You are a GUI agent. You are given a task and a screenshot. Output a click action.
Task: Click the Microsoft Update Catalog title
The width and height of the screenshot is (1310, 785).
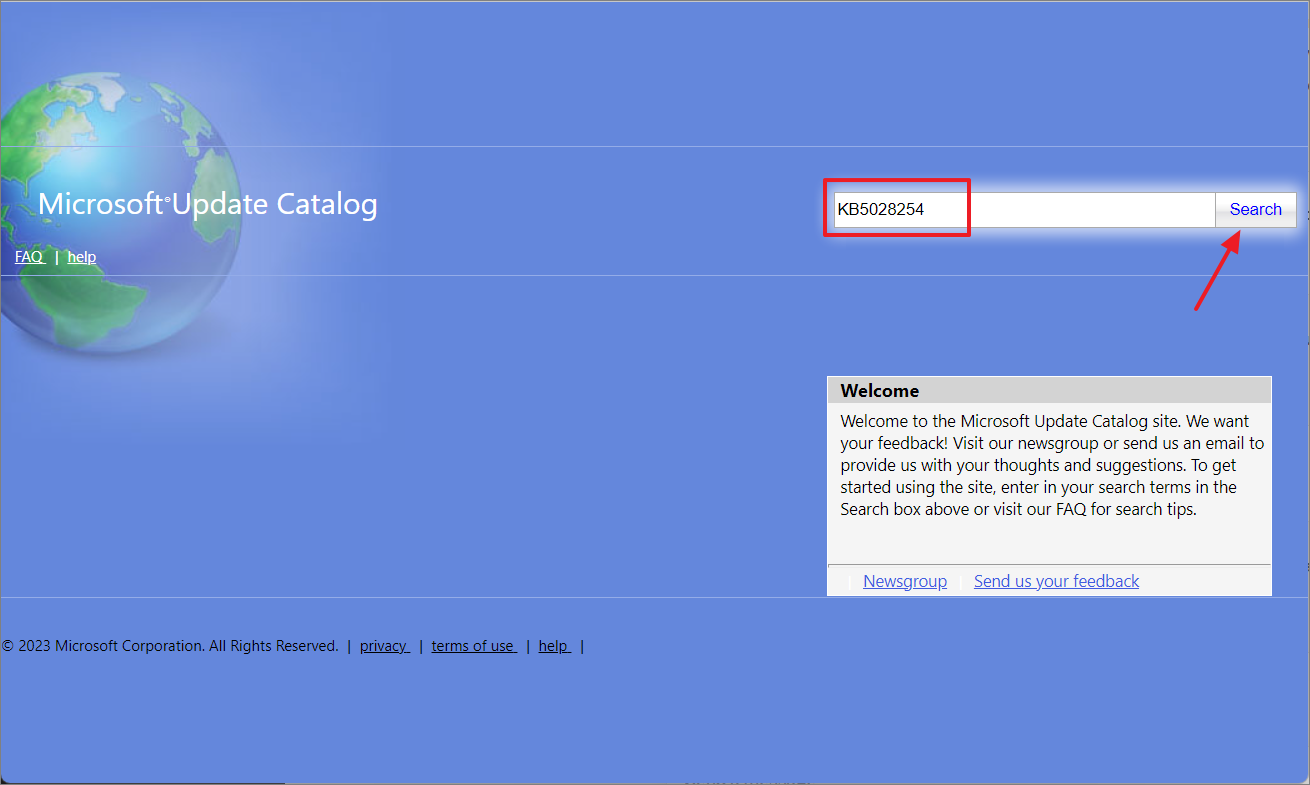coord(208,205)
